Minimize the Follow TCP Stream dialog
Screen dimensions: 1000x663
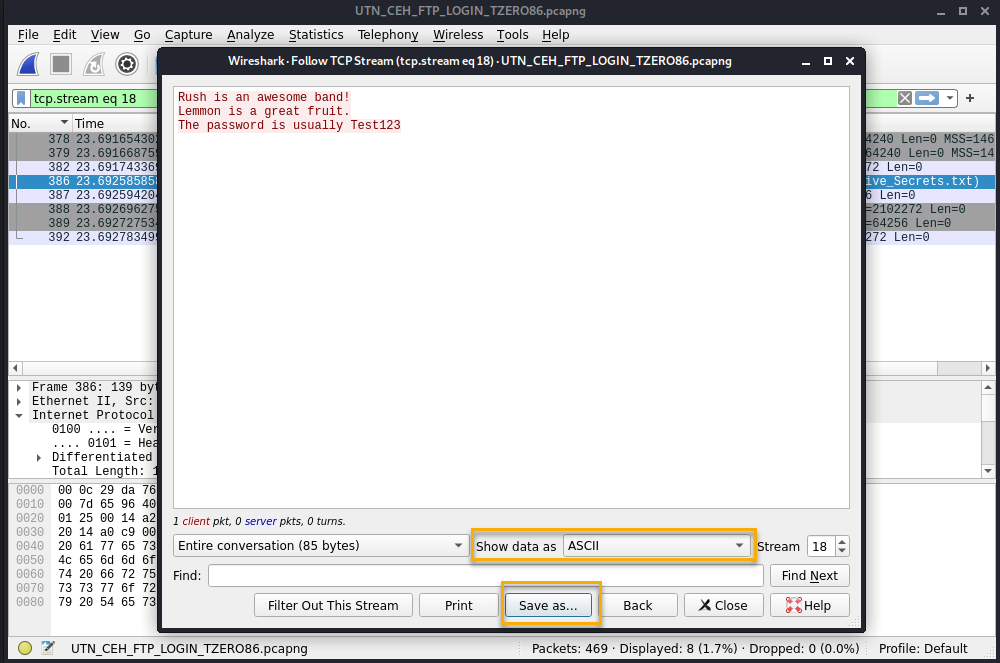click(x=806, y=61)
